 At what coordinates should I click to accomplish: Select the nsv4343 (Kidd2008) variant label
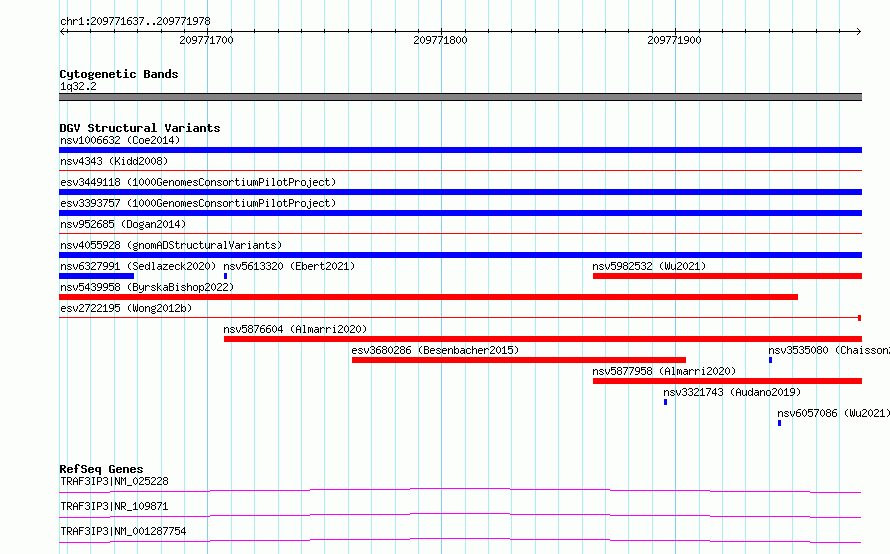click(114, 161)
